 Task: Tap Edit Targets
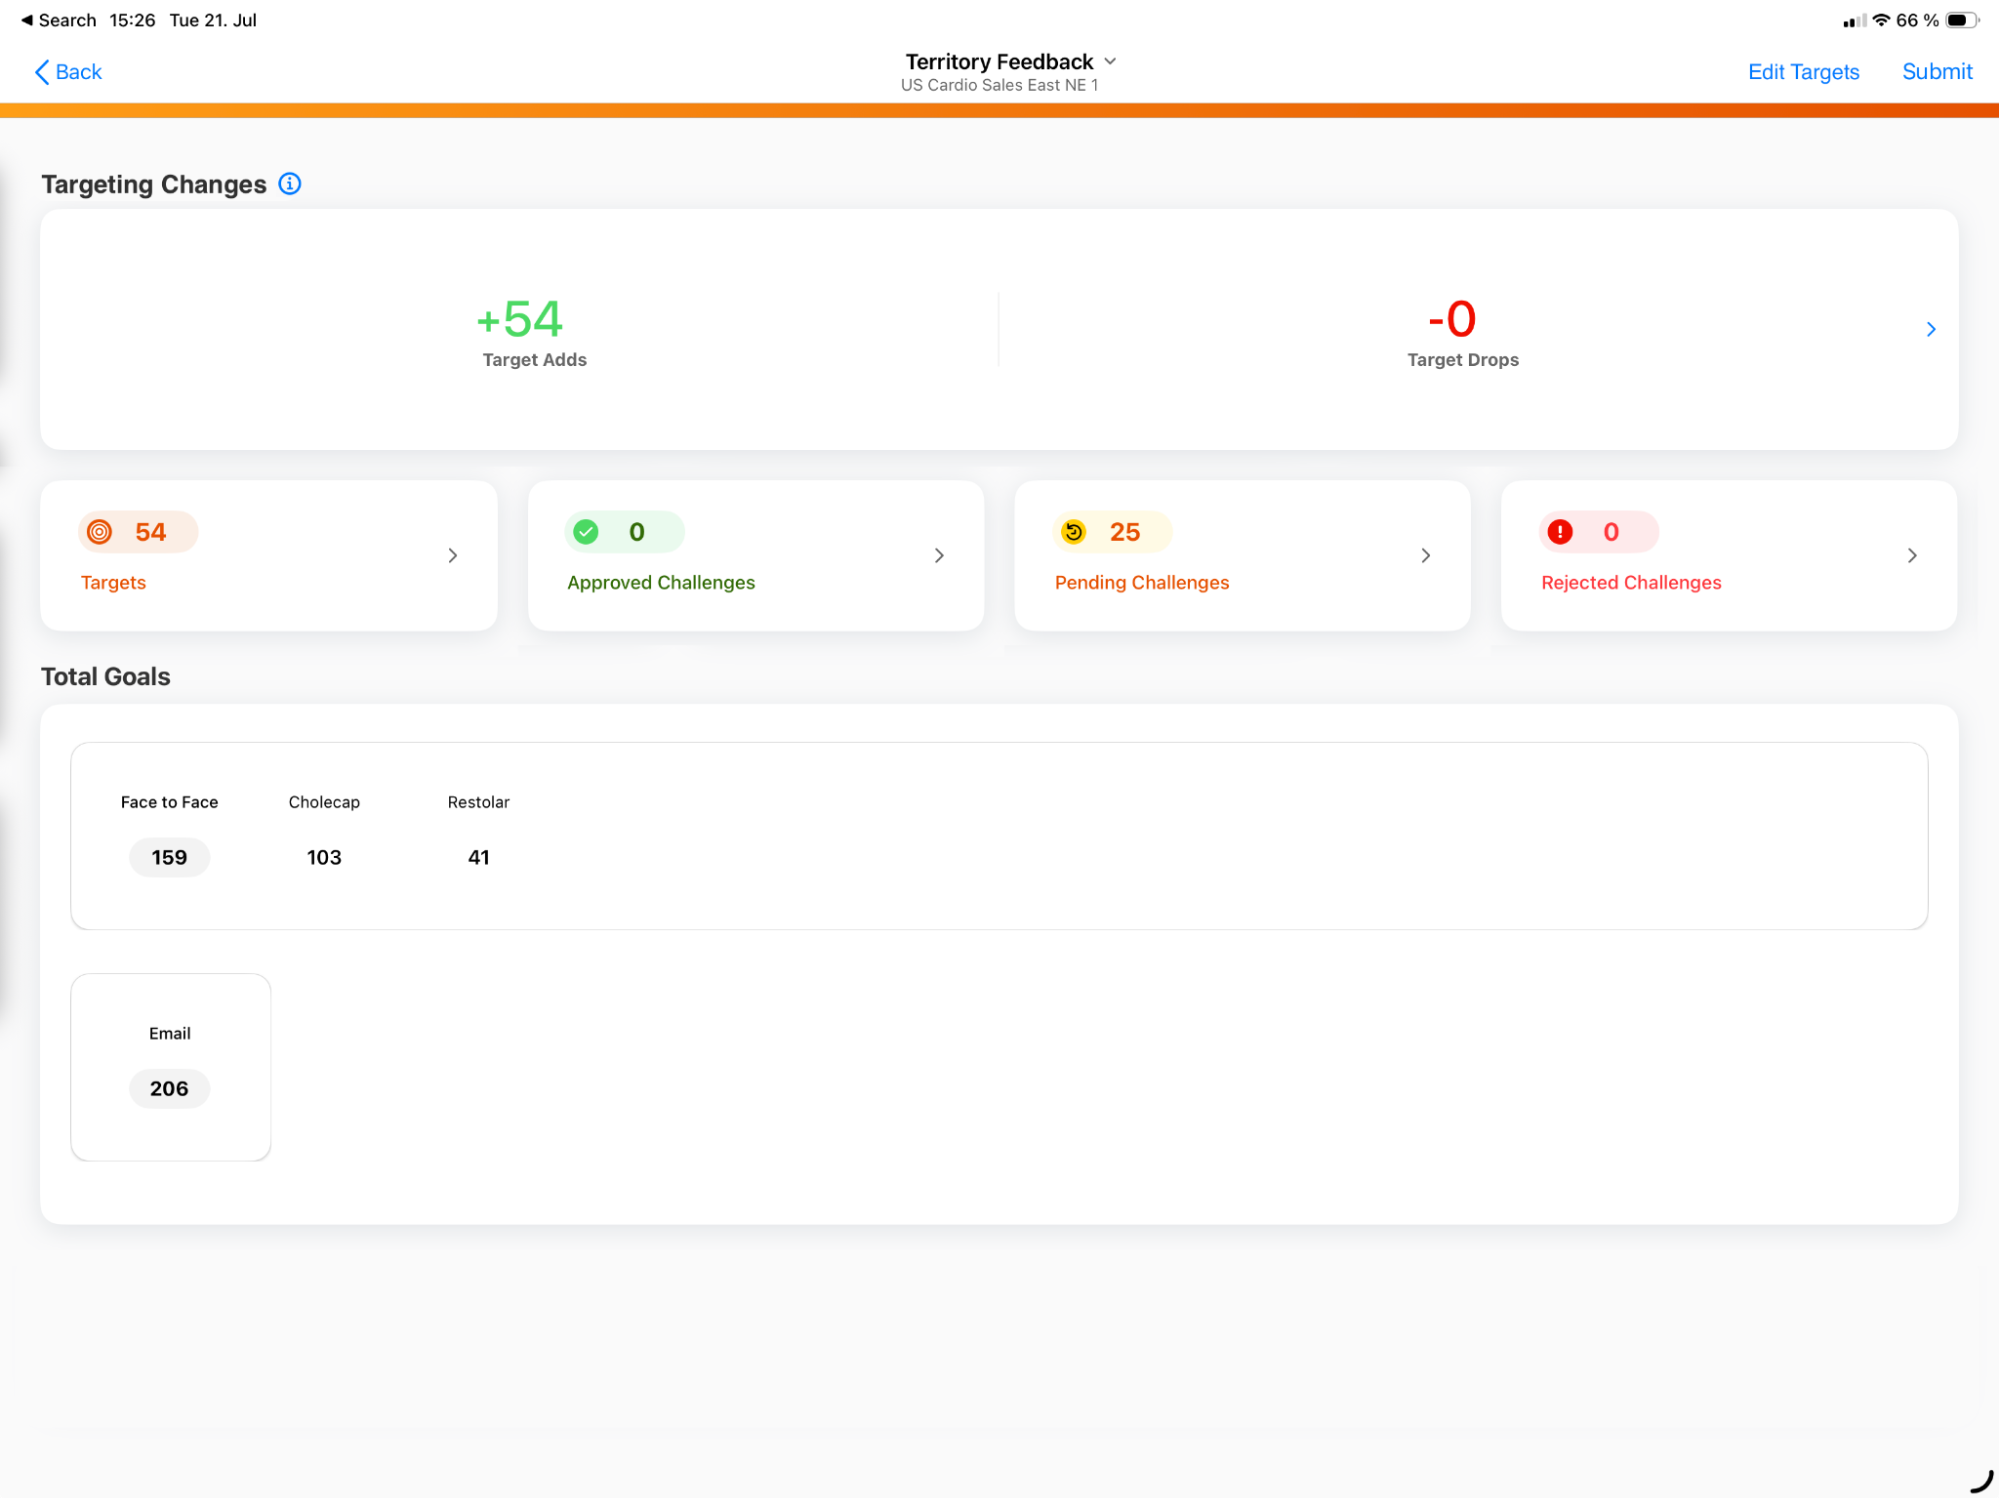pyautogui.click(x=1803, y=72)
